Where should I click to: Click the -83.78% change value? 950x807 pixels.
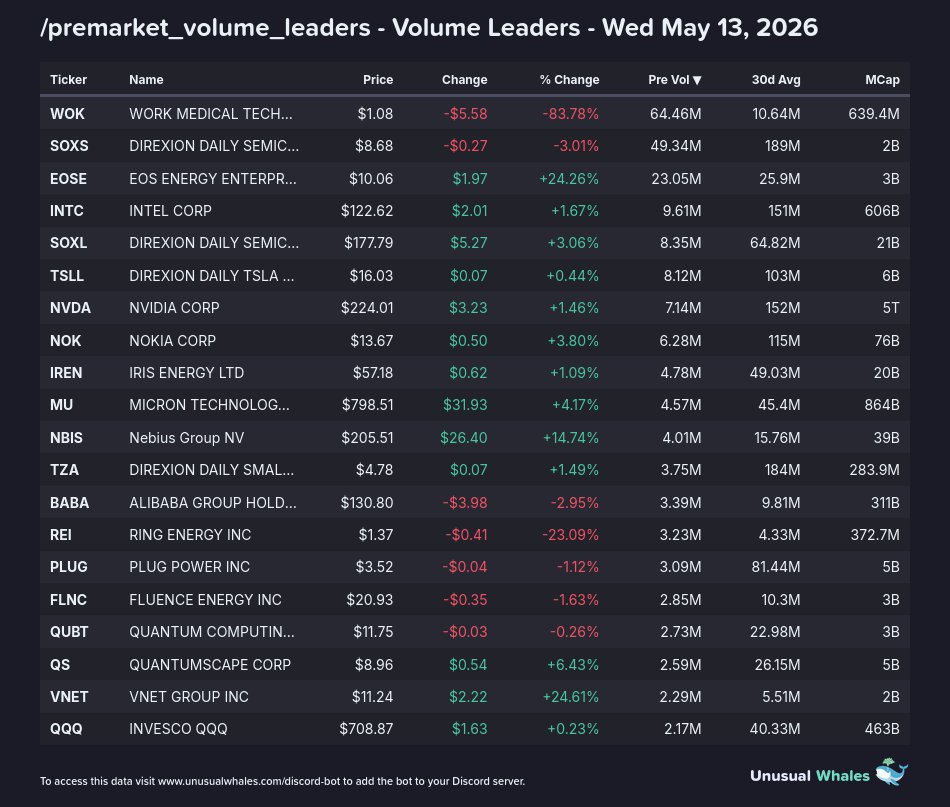(x=570, y=114)
